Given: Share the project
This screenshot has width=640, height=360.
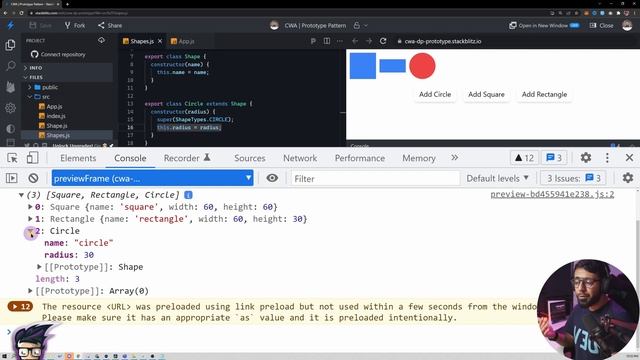Looking at the screenshot, I should (x=110, y=25).
